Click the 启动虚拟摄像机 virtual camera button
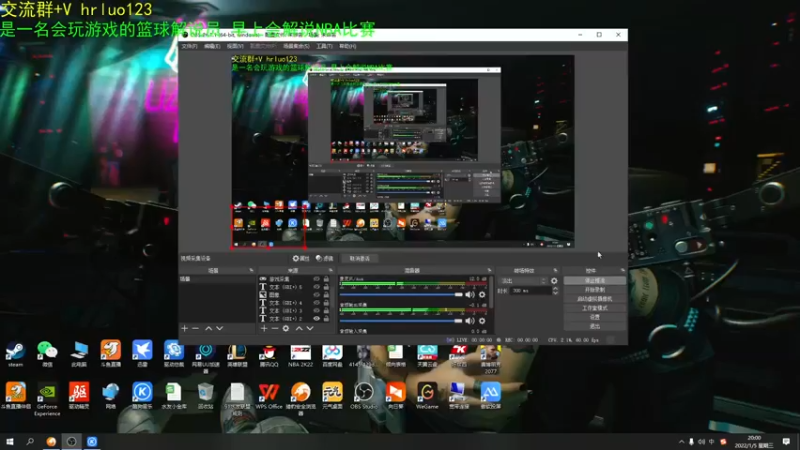 click(x=594, y=299)
